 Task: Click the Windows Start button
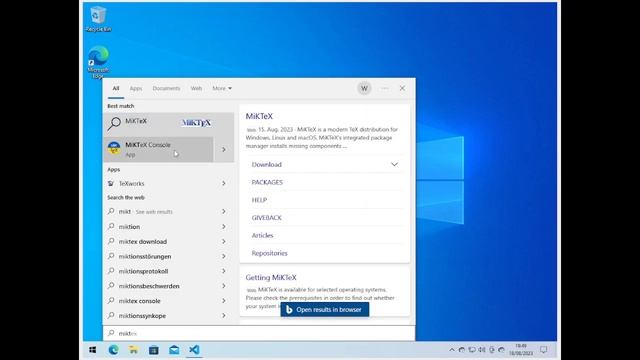coord(93,350)
